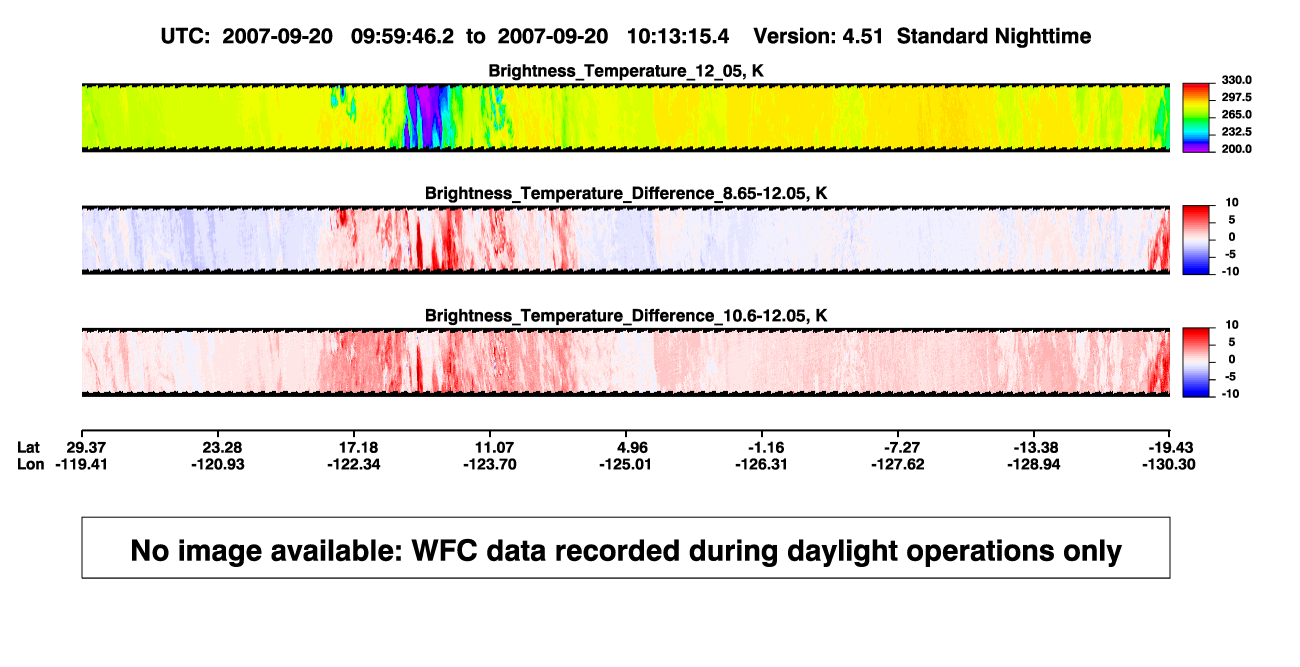1300x667 pixels.
Task: Click the 8.65-12.05 difference image strip
Action: [x=626, y=240]
